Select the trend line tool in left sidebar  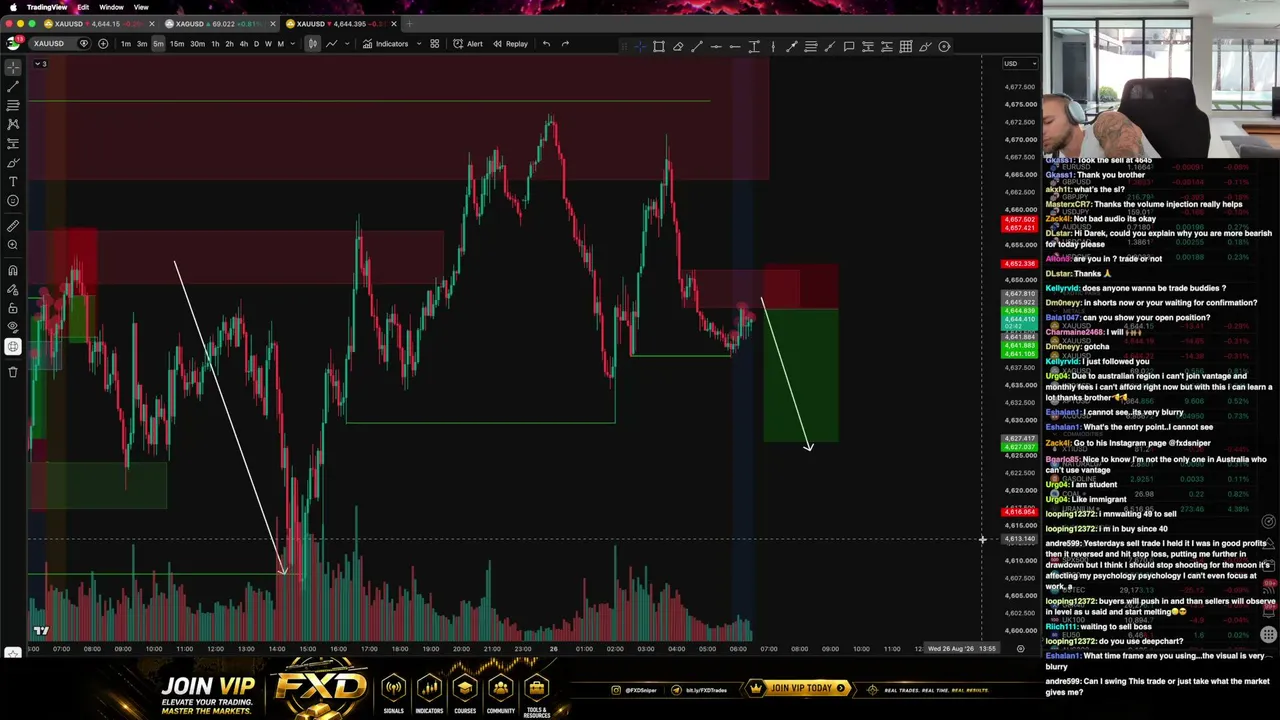(x=13, y=86)
